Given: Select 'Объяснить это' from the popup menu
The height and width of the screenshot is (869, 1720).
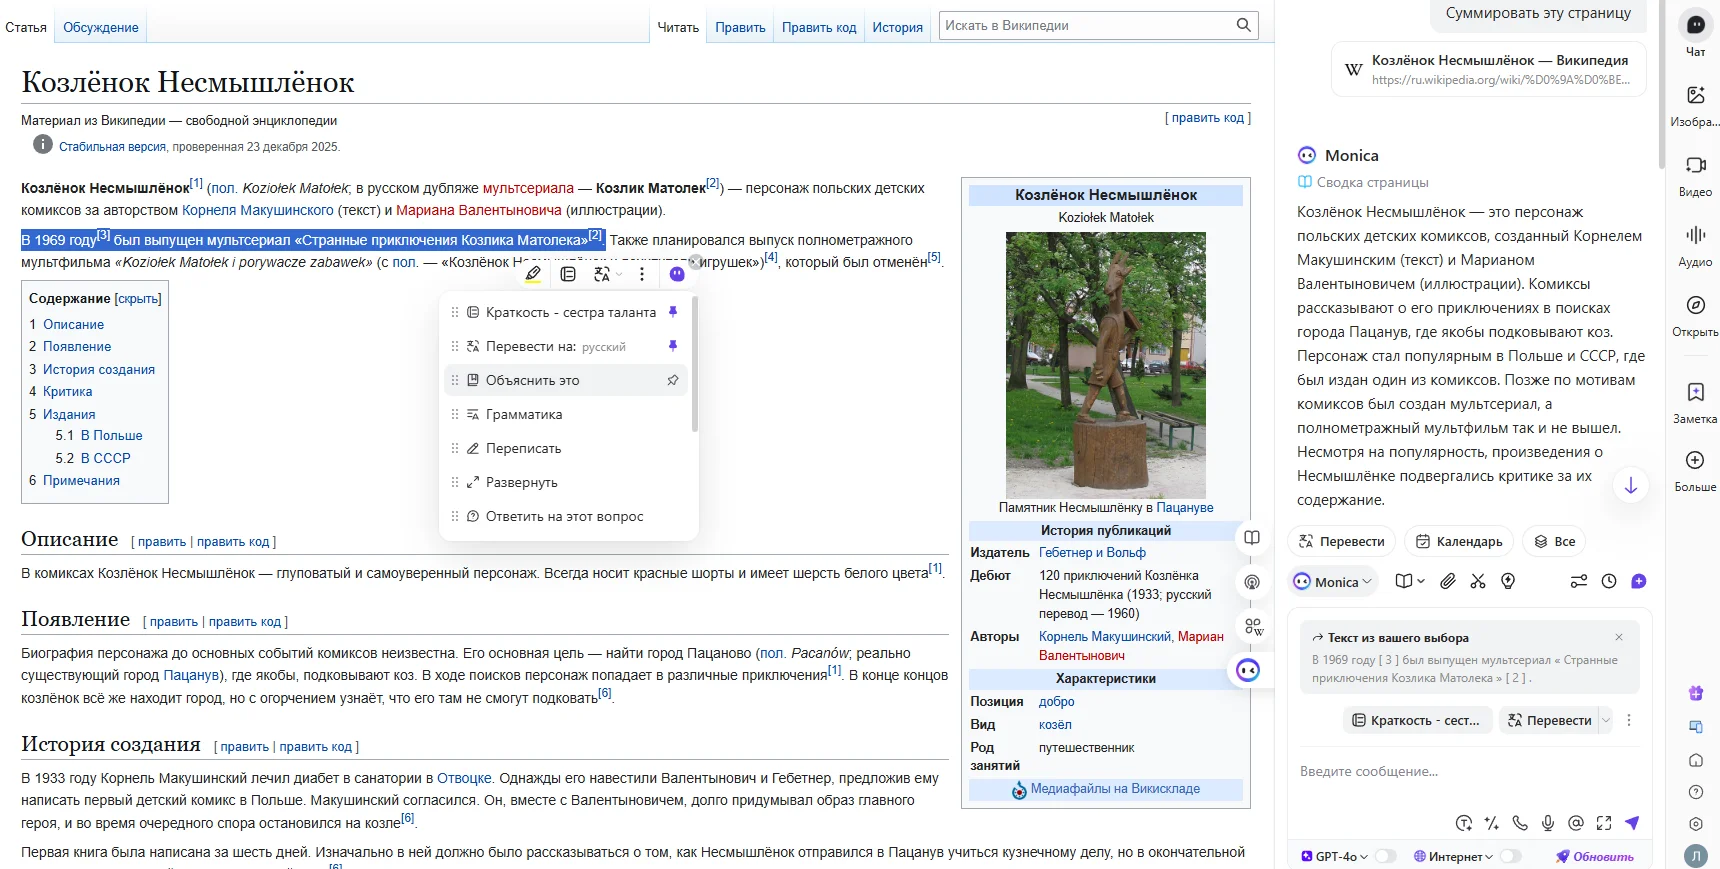Looking at the screenshot, I should pyautogui.click(x=564, y=380).
